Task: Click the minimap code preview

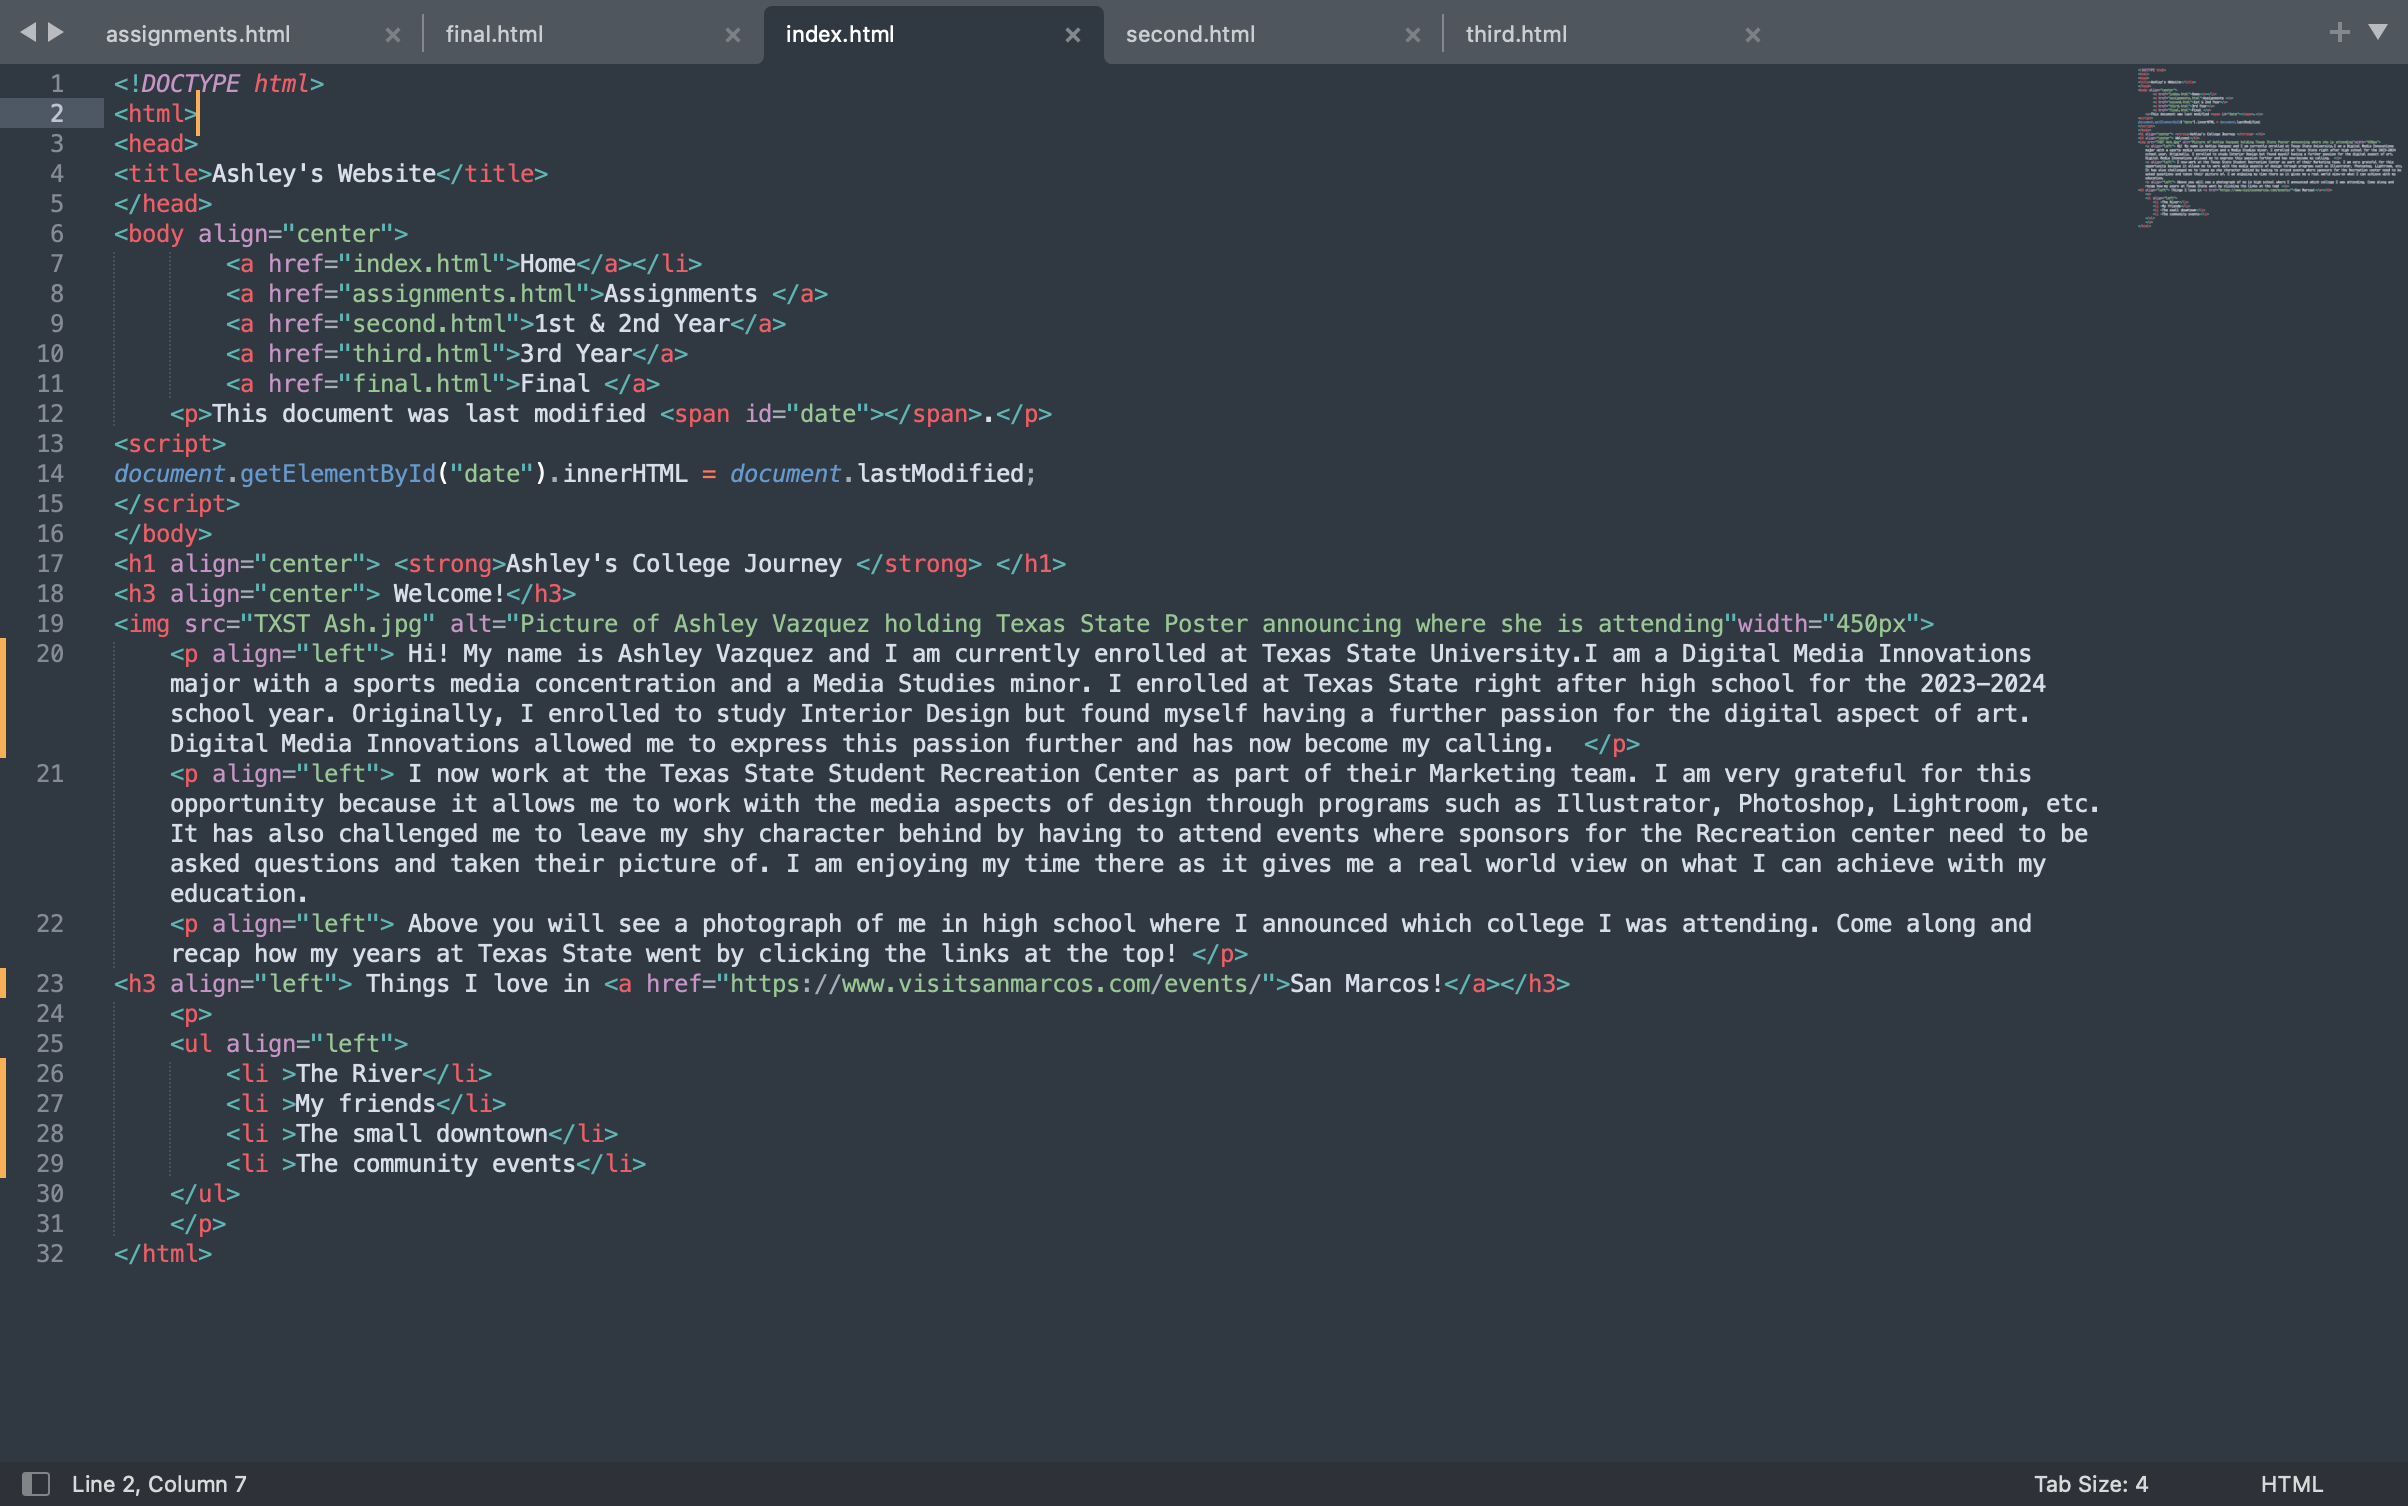Action: pyautogui.click(x=2268, y=148)
